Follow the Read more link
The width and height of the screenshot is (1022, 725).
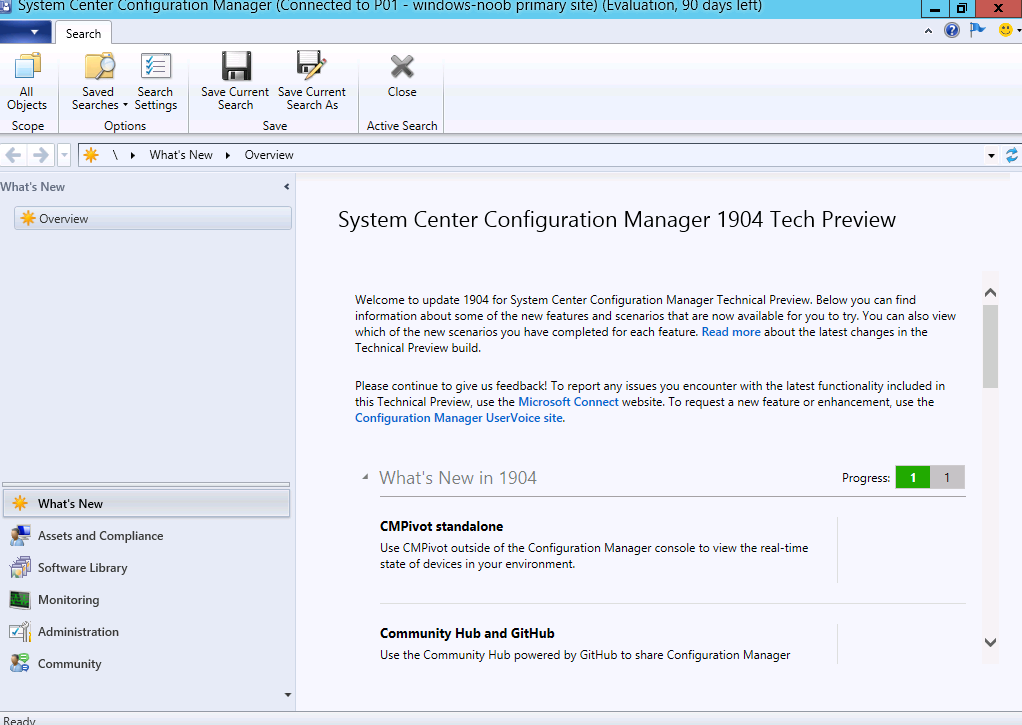731,332
